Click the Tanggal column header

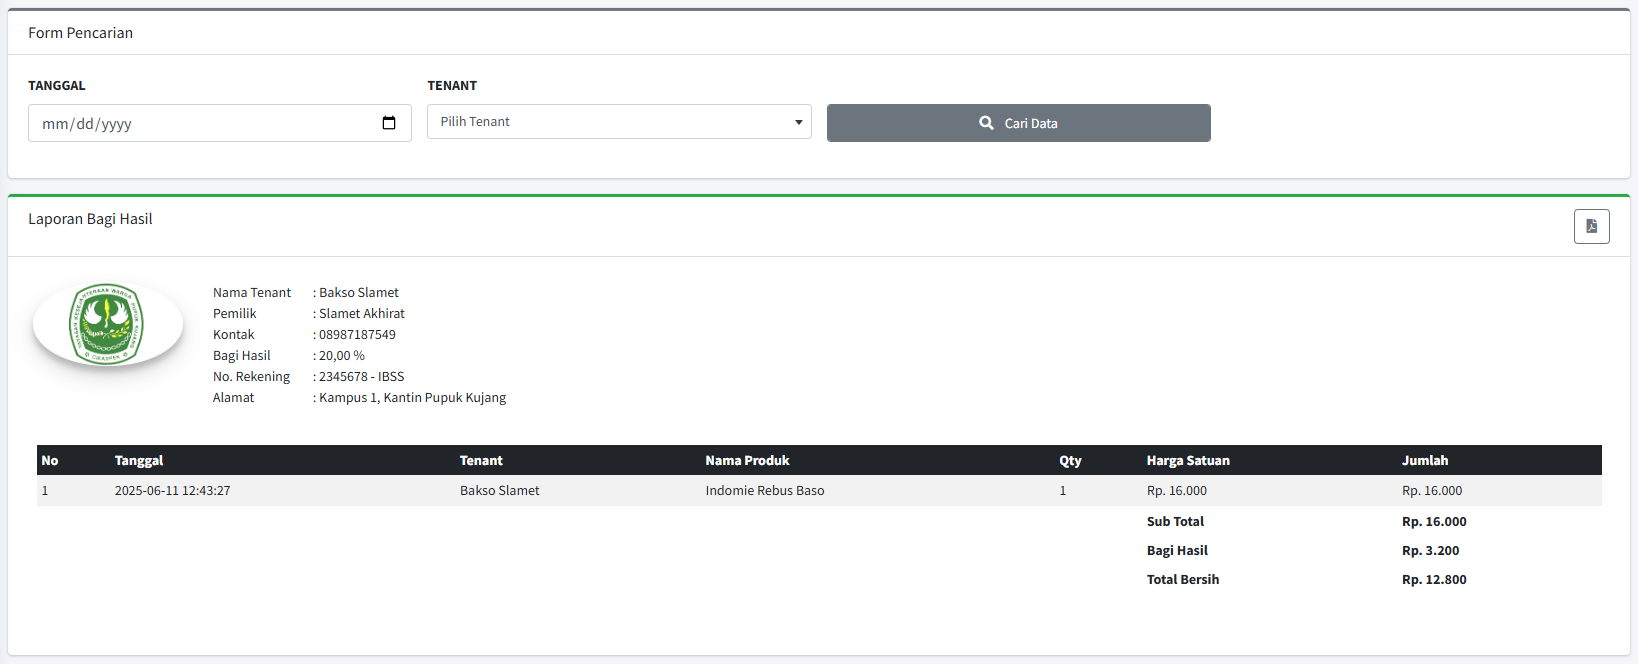tap(139, 460)
